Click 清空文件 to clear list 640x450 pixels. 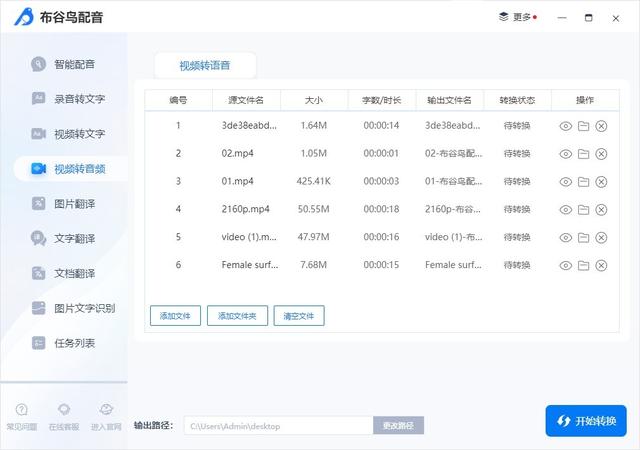point(299,316)
